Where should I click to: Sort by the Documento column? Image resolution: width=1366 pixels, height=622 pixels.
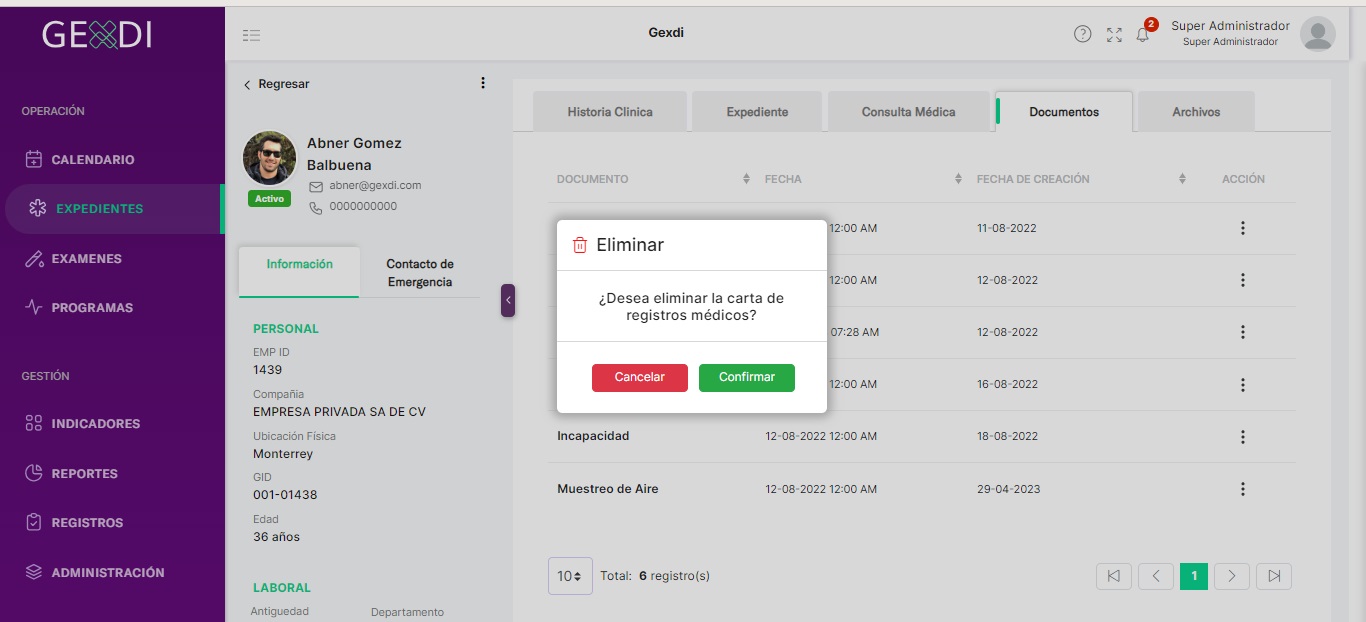[746, 179]
